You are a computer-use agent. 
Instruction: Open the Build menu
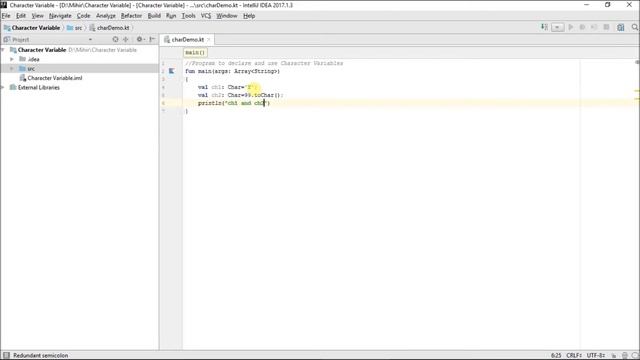[154, 16]
